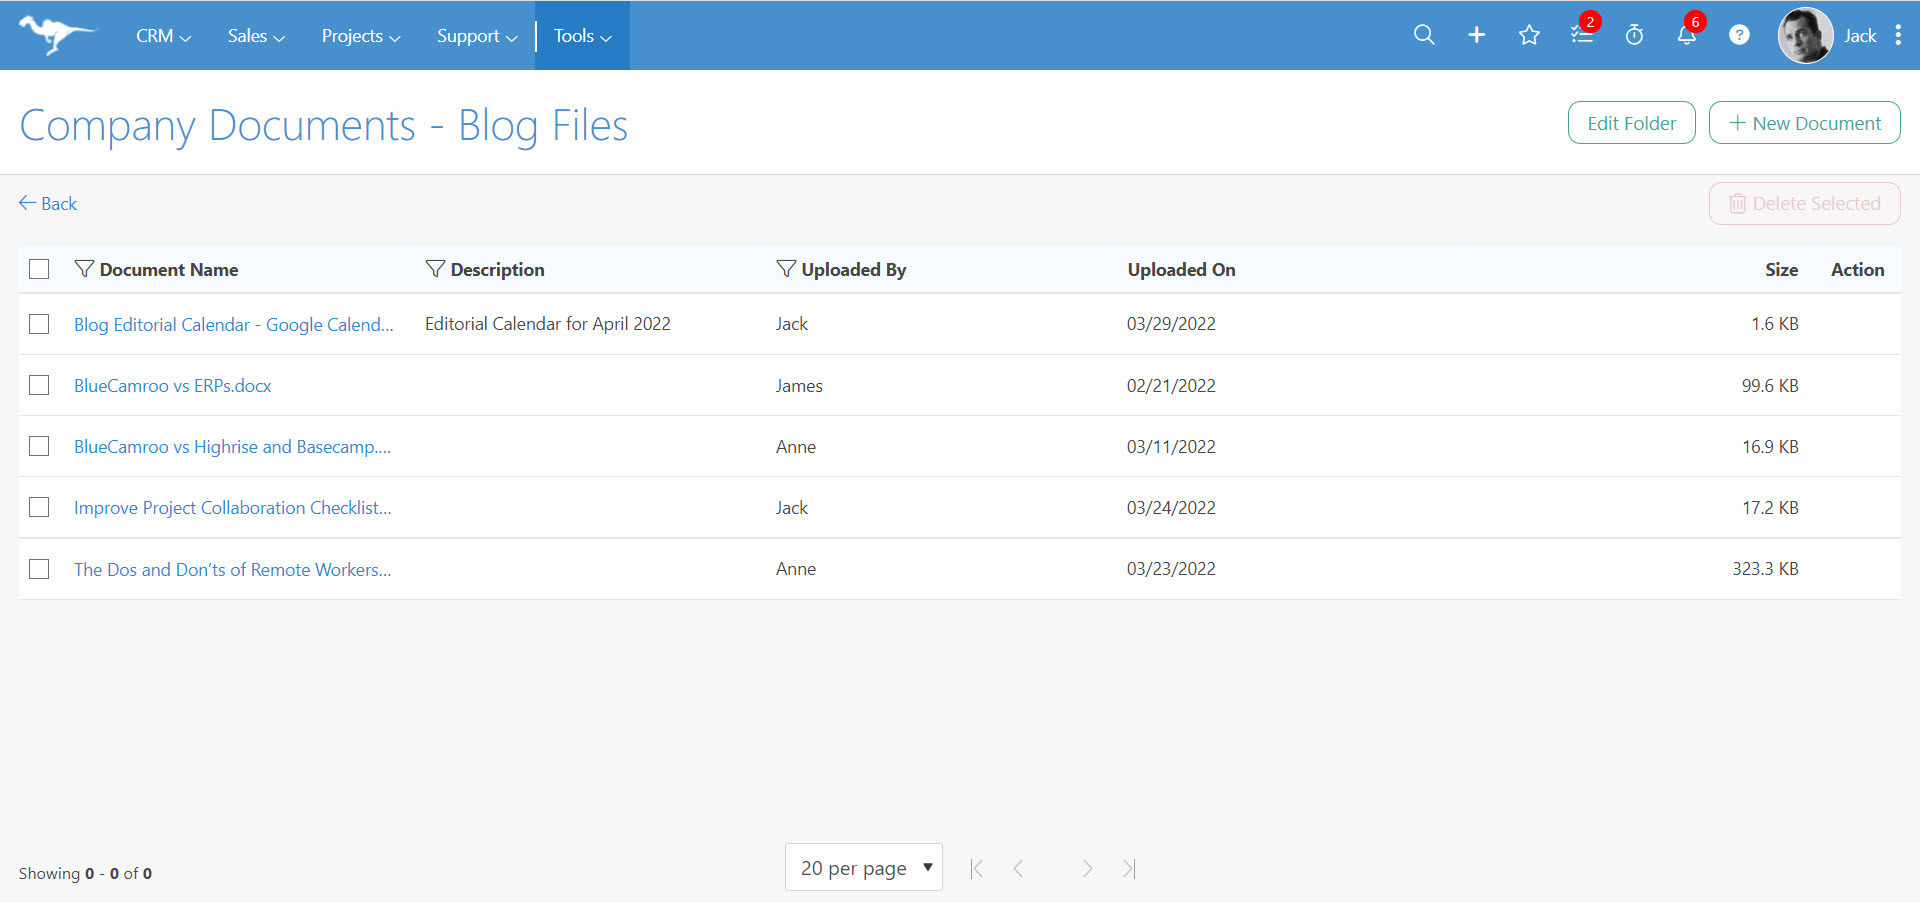Click uploader James in second row
Screen dimensions: 1920x902
[799, 385]
